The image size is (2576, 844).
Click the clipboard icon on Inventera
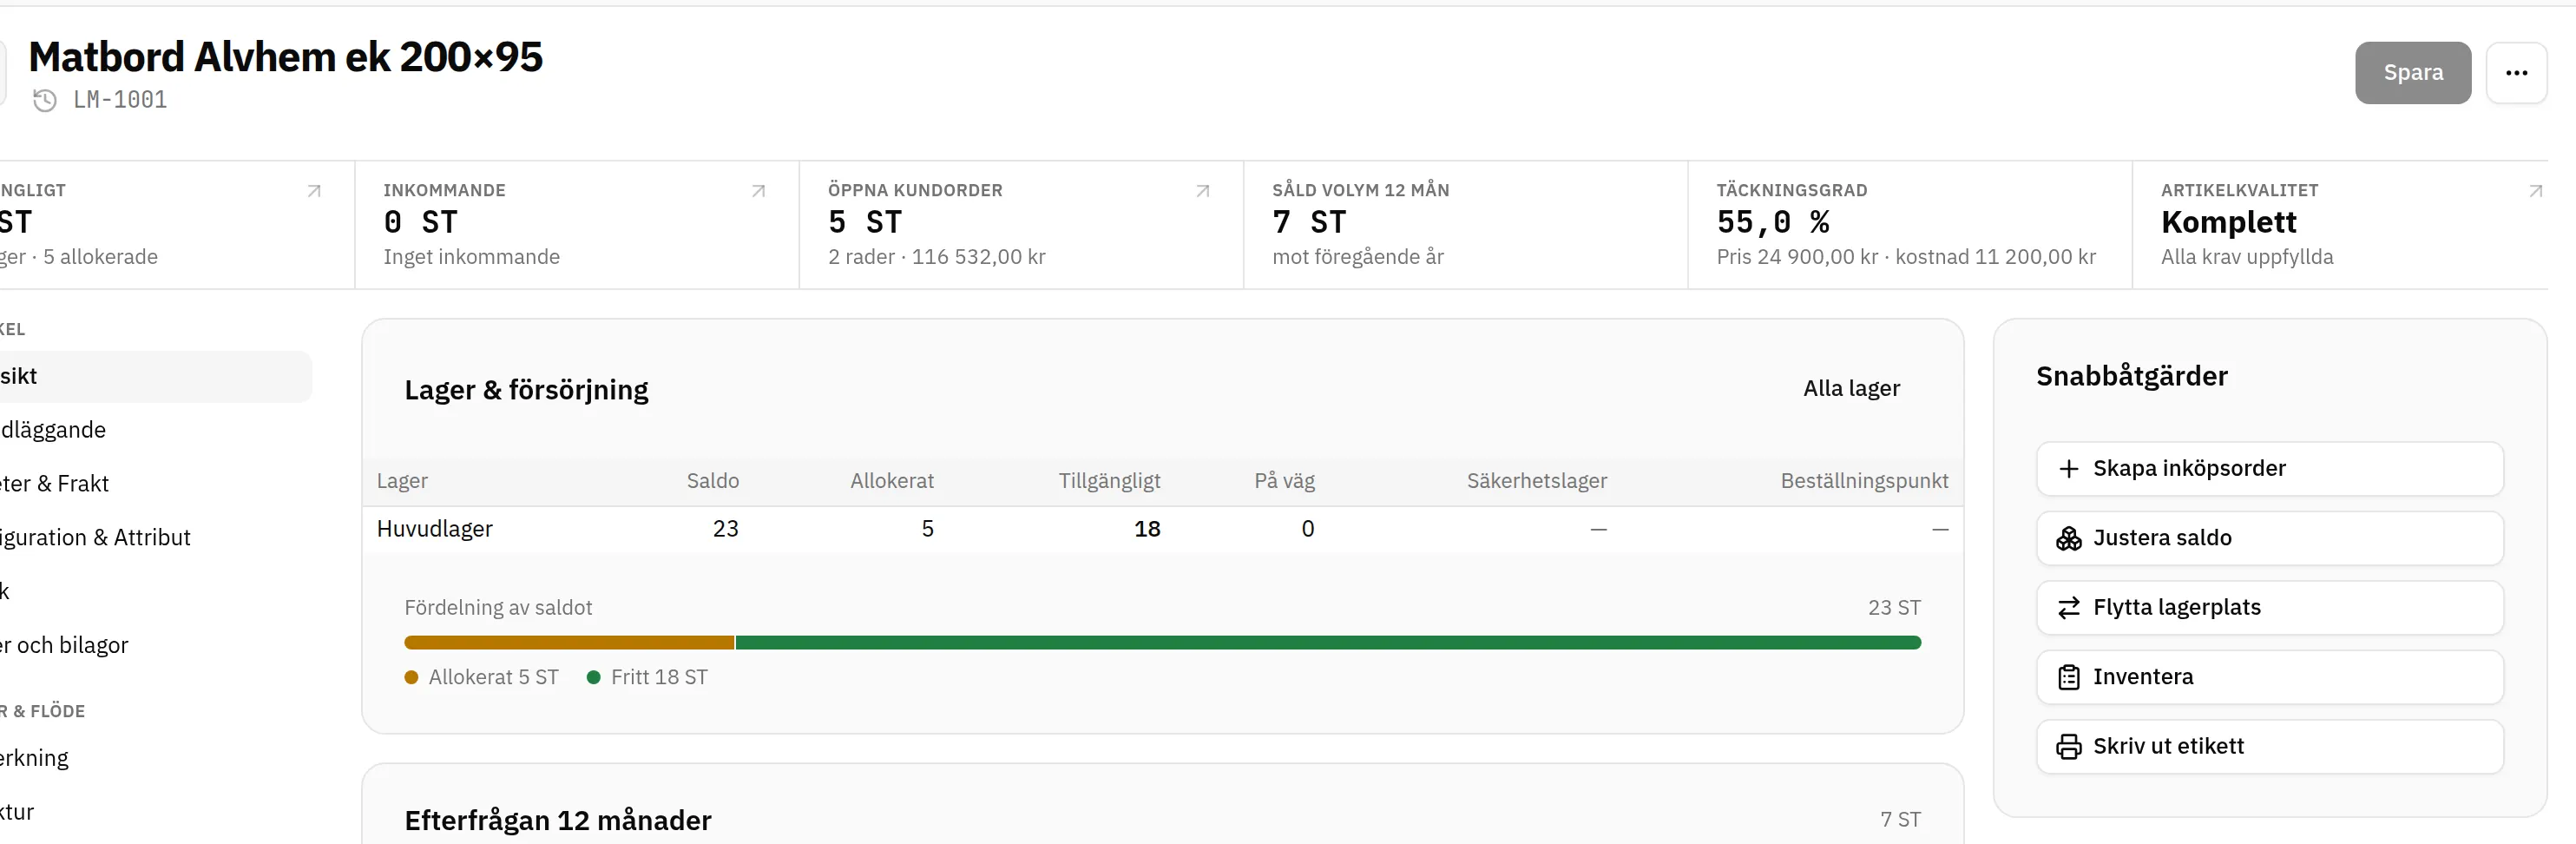(x=2068, y=677)
